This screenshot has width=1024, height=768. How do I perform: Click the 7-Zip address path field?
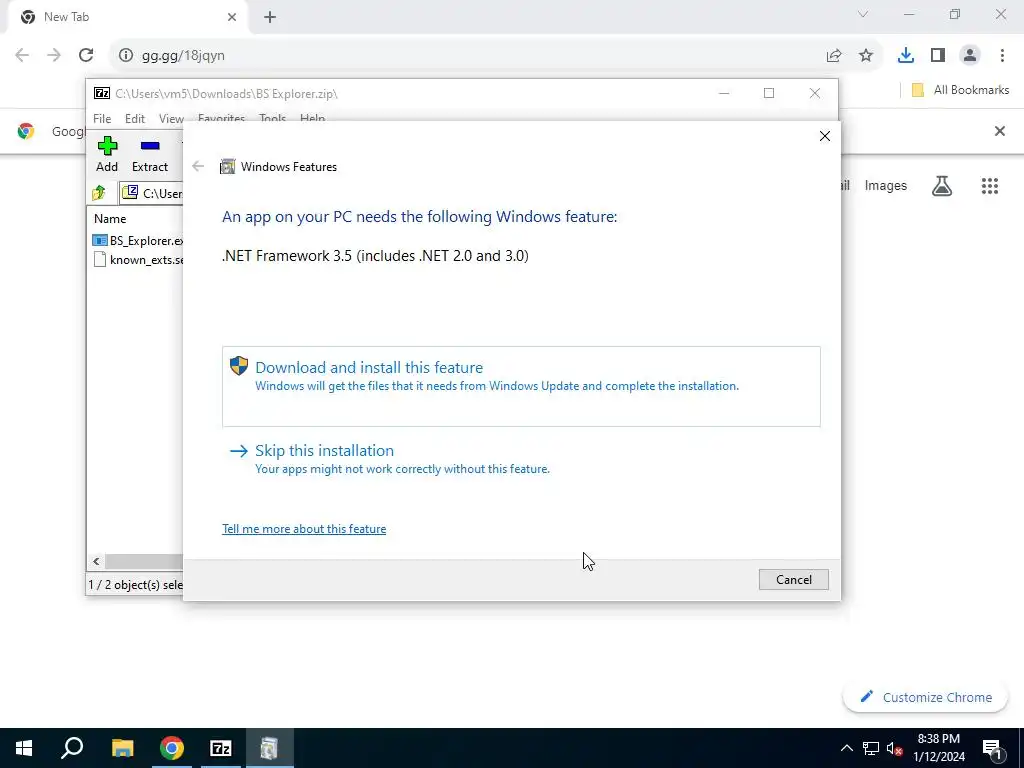tap(152, 193)
